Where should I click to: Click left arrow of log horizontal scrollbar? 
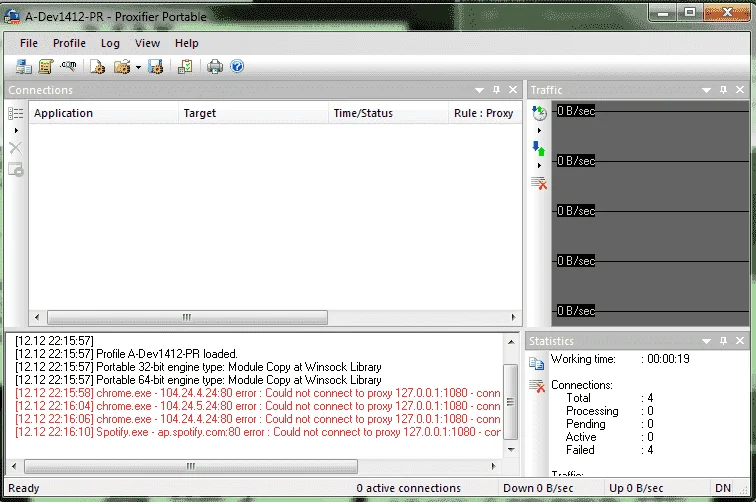click(14, 466)
